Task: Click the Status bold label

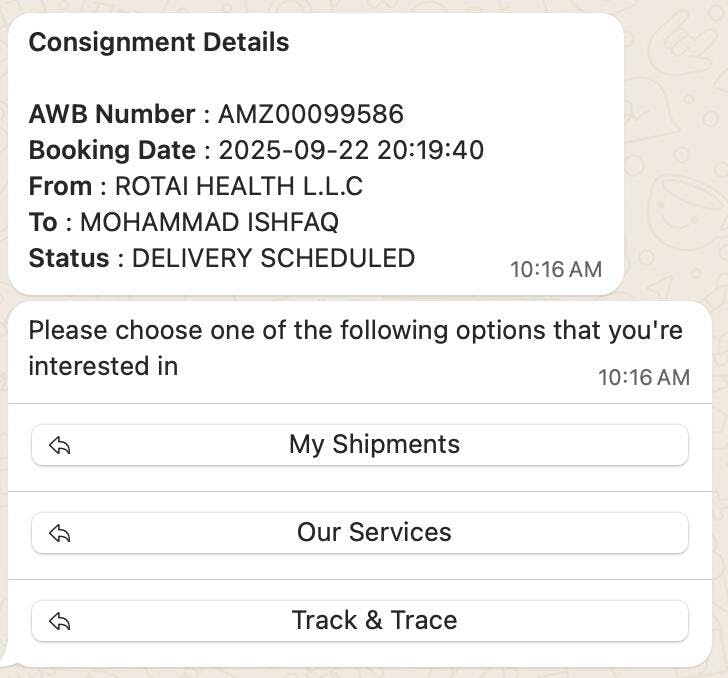Action: tap(69, 258)
